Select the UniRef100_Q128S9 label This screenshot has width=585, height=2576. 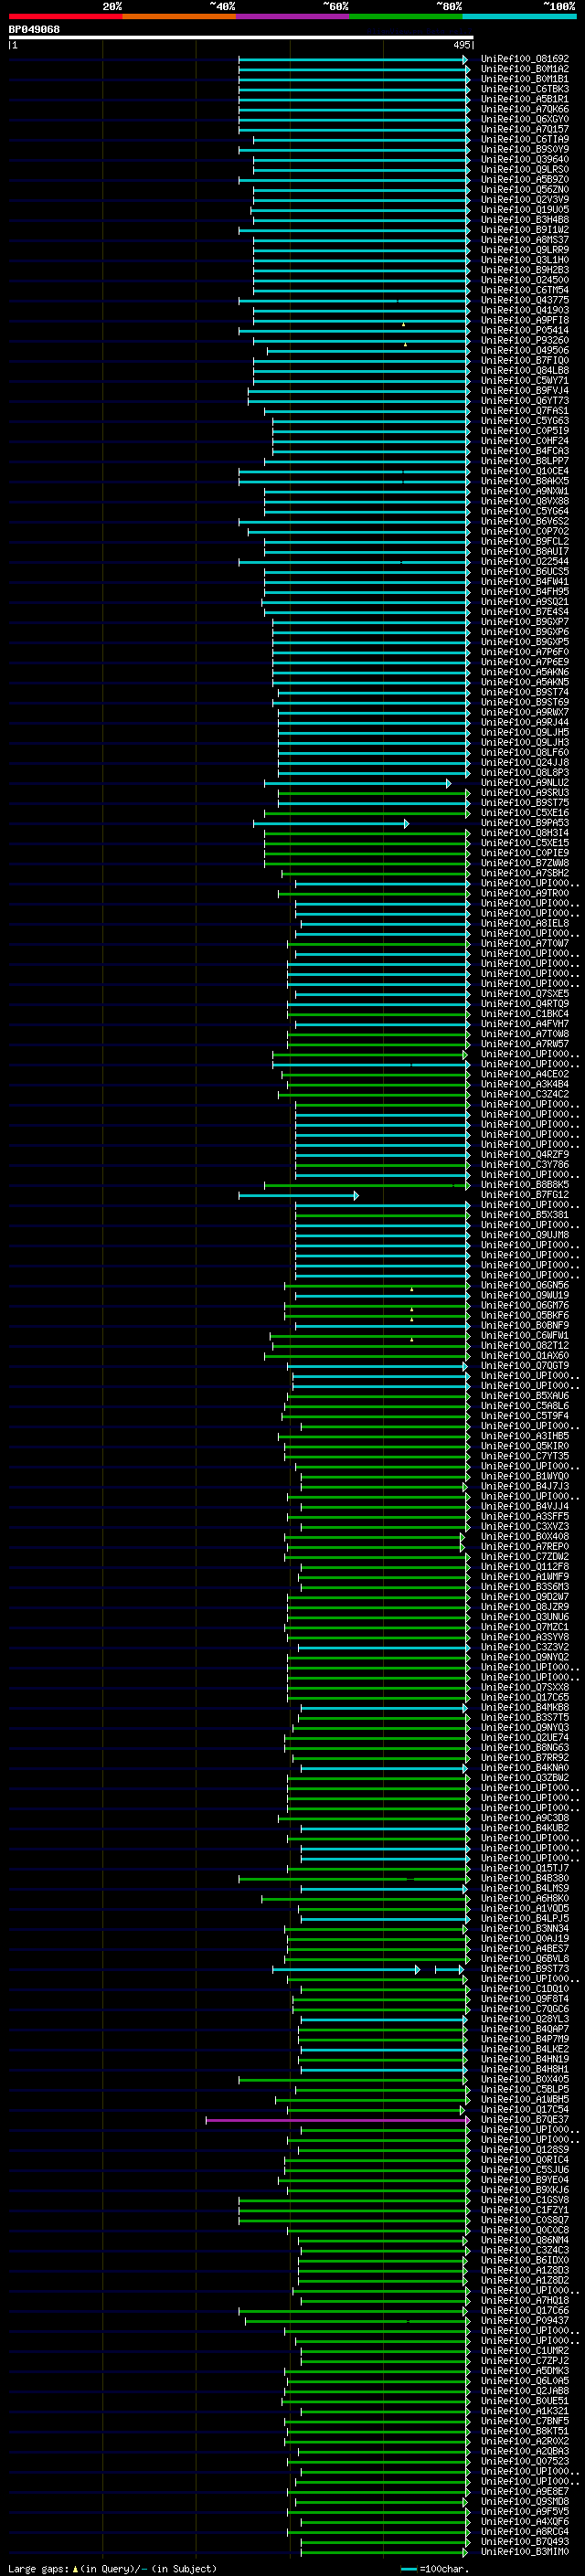click(525, 2150)
